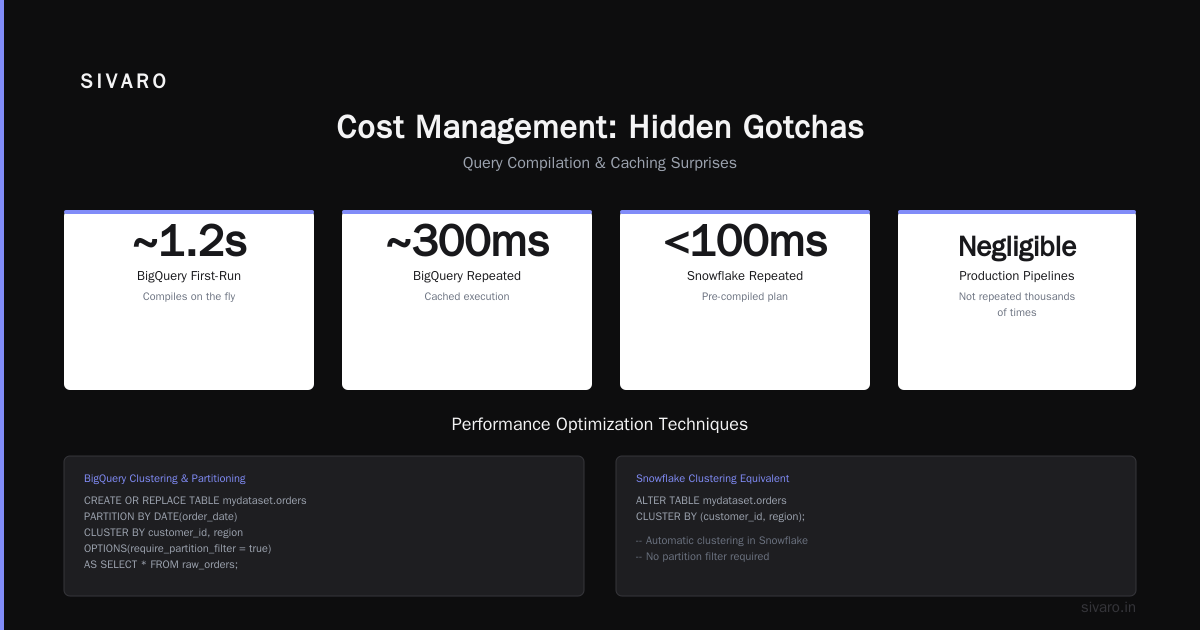Image resolution: width=1200 pixels, height=630 pixels.
Task: Click the 'BigQuery Repeated' label
Action: pos(467,276)
